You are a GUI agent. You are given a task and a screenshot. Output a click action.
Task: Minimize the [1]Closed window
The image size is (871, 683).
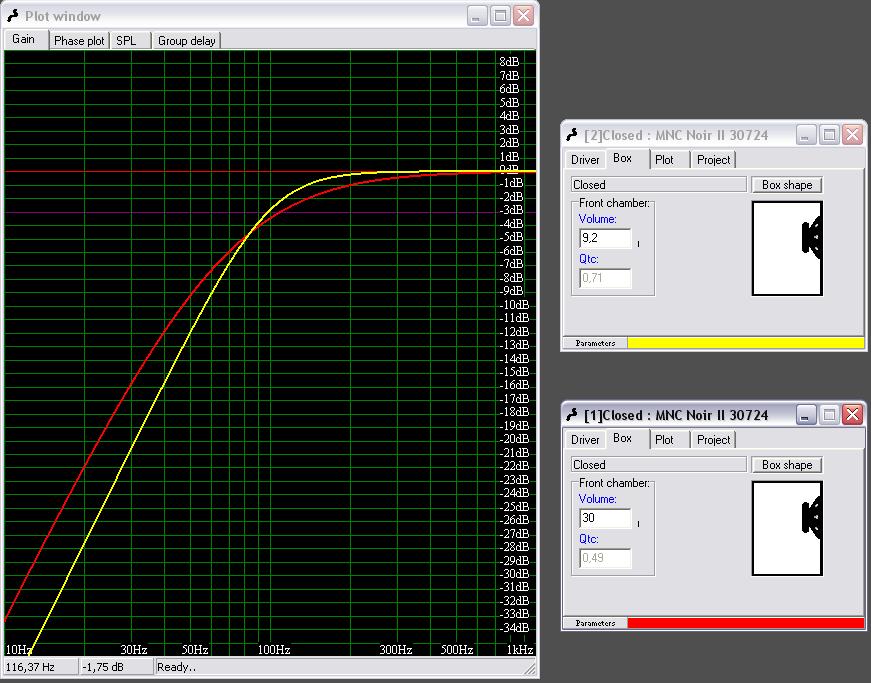pyautogui.click(x=805, y=415)
